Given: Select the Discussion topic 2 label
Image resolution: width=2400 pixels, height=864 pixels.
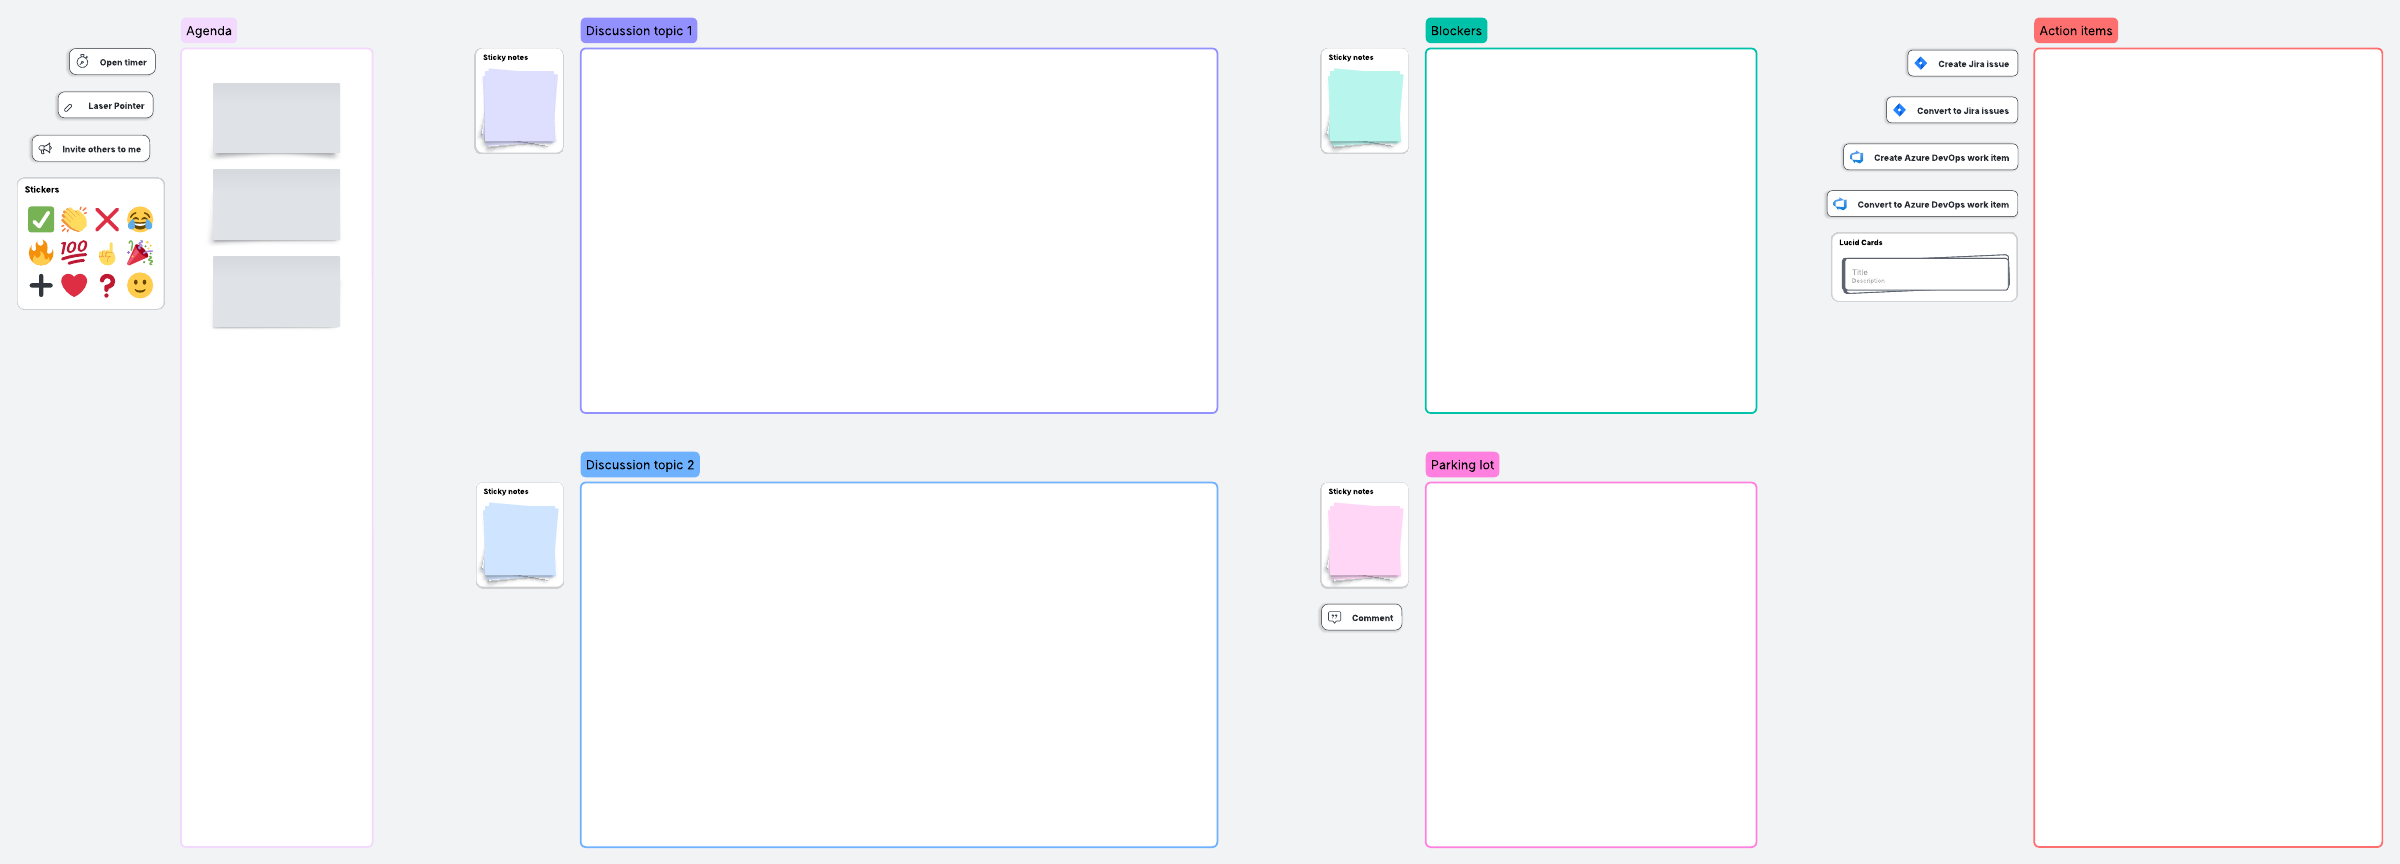Looking at the screenshot, I should [x=640, y=465].
